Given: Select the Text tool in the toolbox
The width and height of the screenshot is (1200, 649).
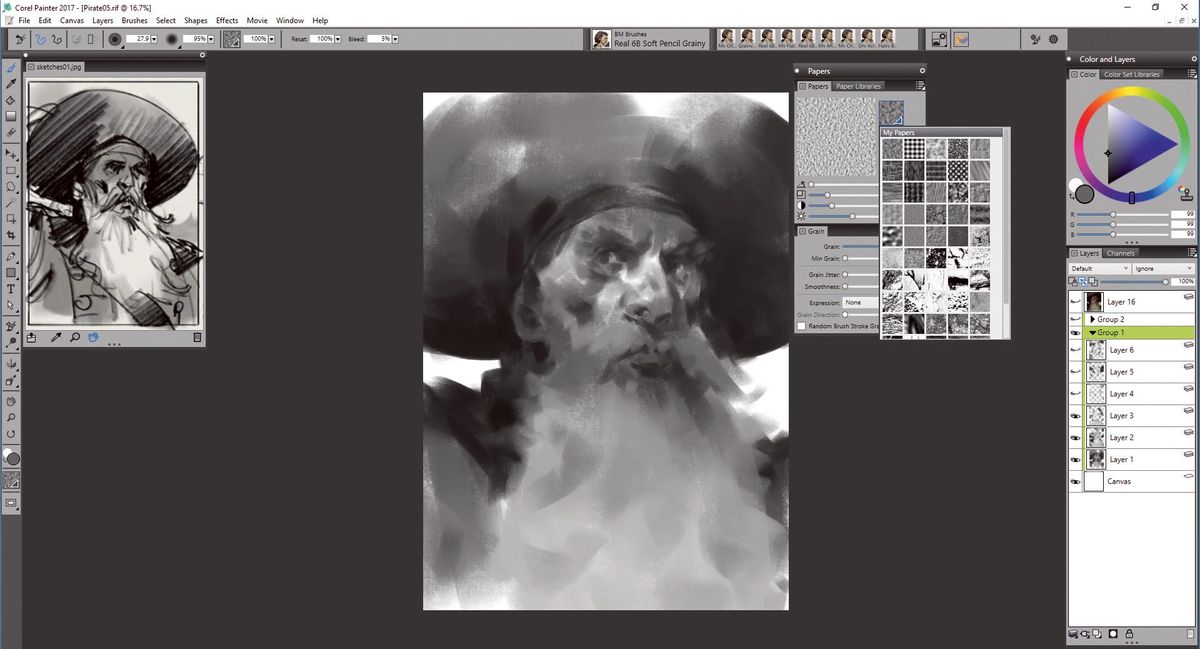Looking at the screenshot, I should click(x=12, y=290).
